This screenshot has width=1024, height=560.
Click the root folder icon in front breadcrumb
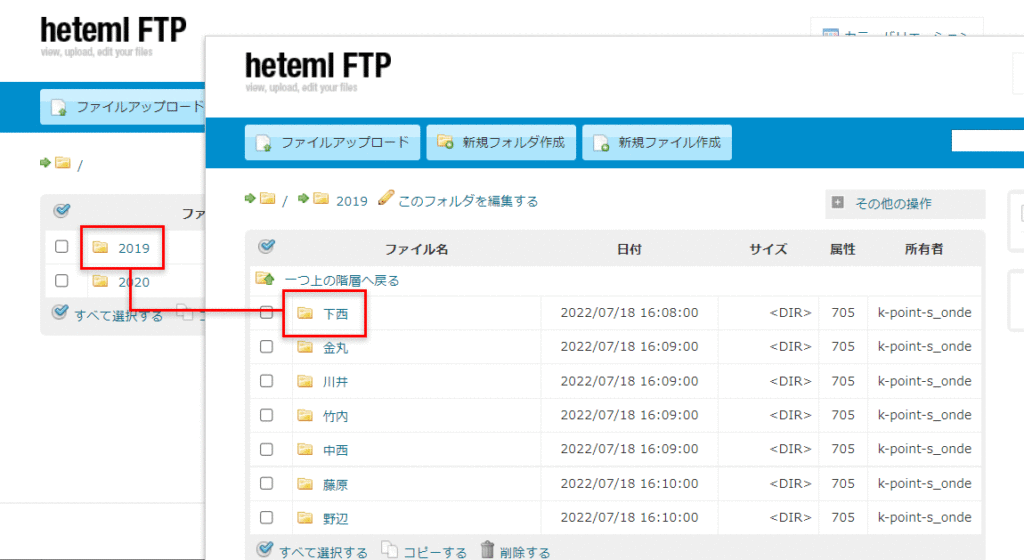pyautogui.click(x=267, y=199)
